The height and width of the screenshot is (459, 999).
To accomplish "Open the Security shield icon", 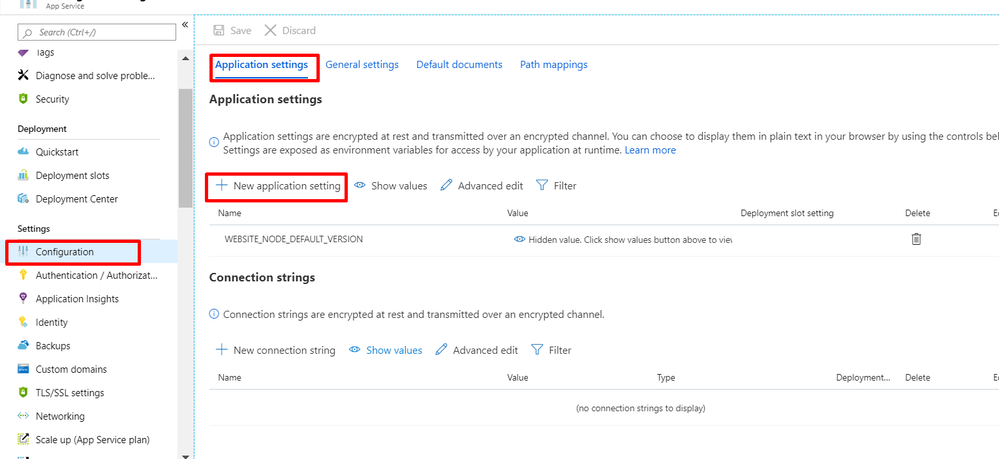I will coord(24,99).
